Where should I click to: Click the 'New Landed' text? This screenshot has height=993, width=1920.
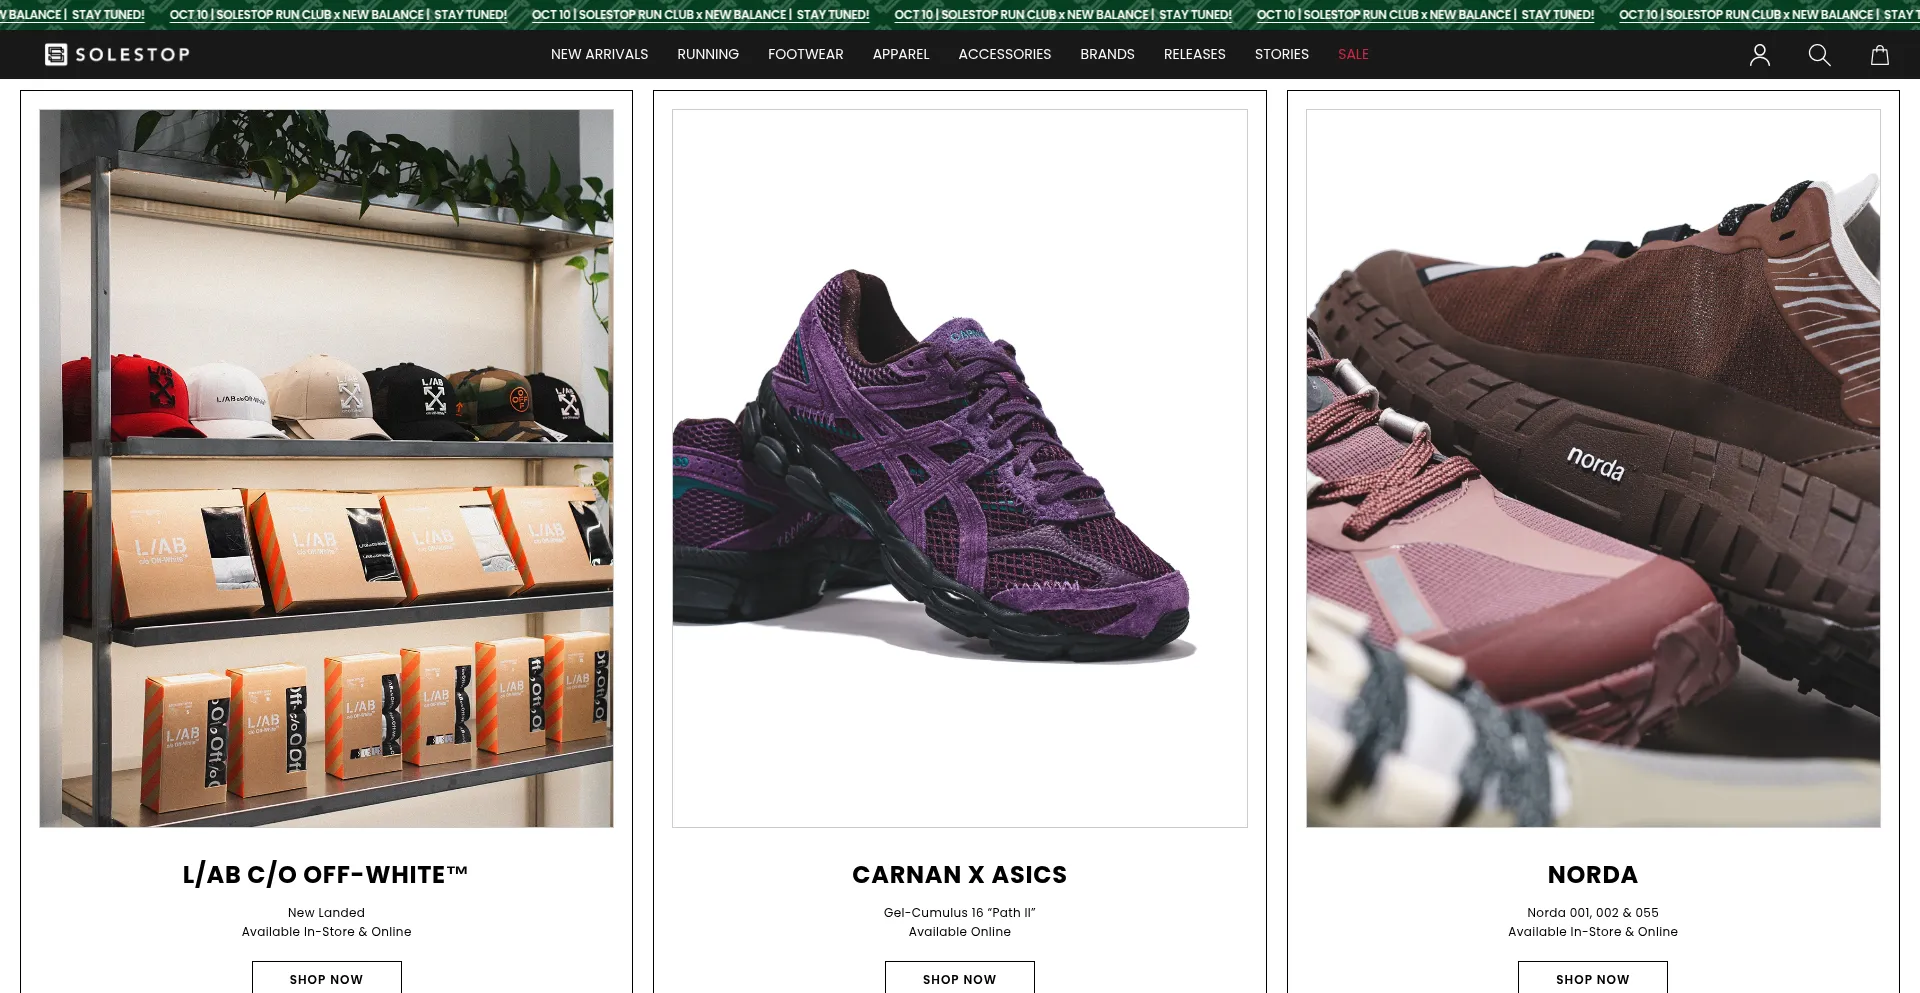click(326, 912)
